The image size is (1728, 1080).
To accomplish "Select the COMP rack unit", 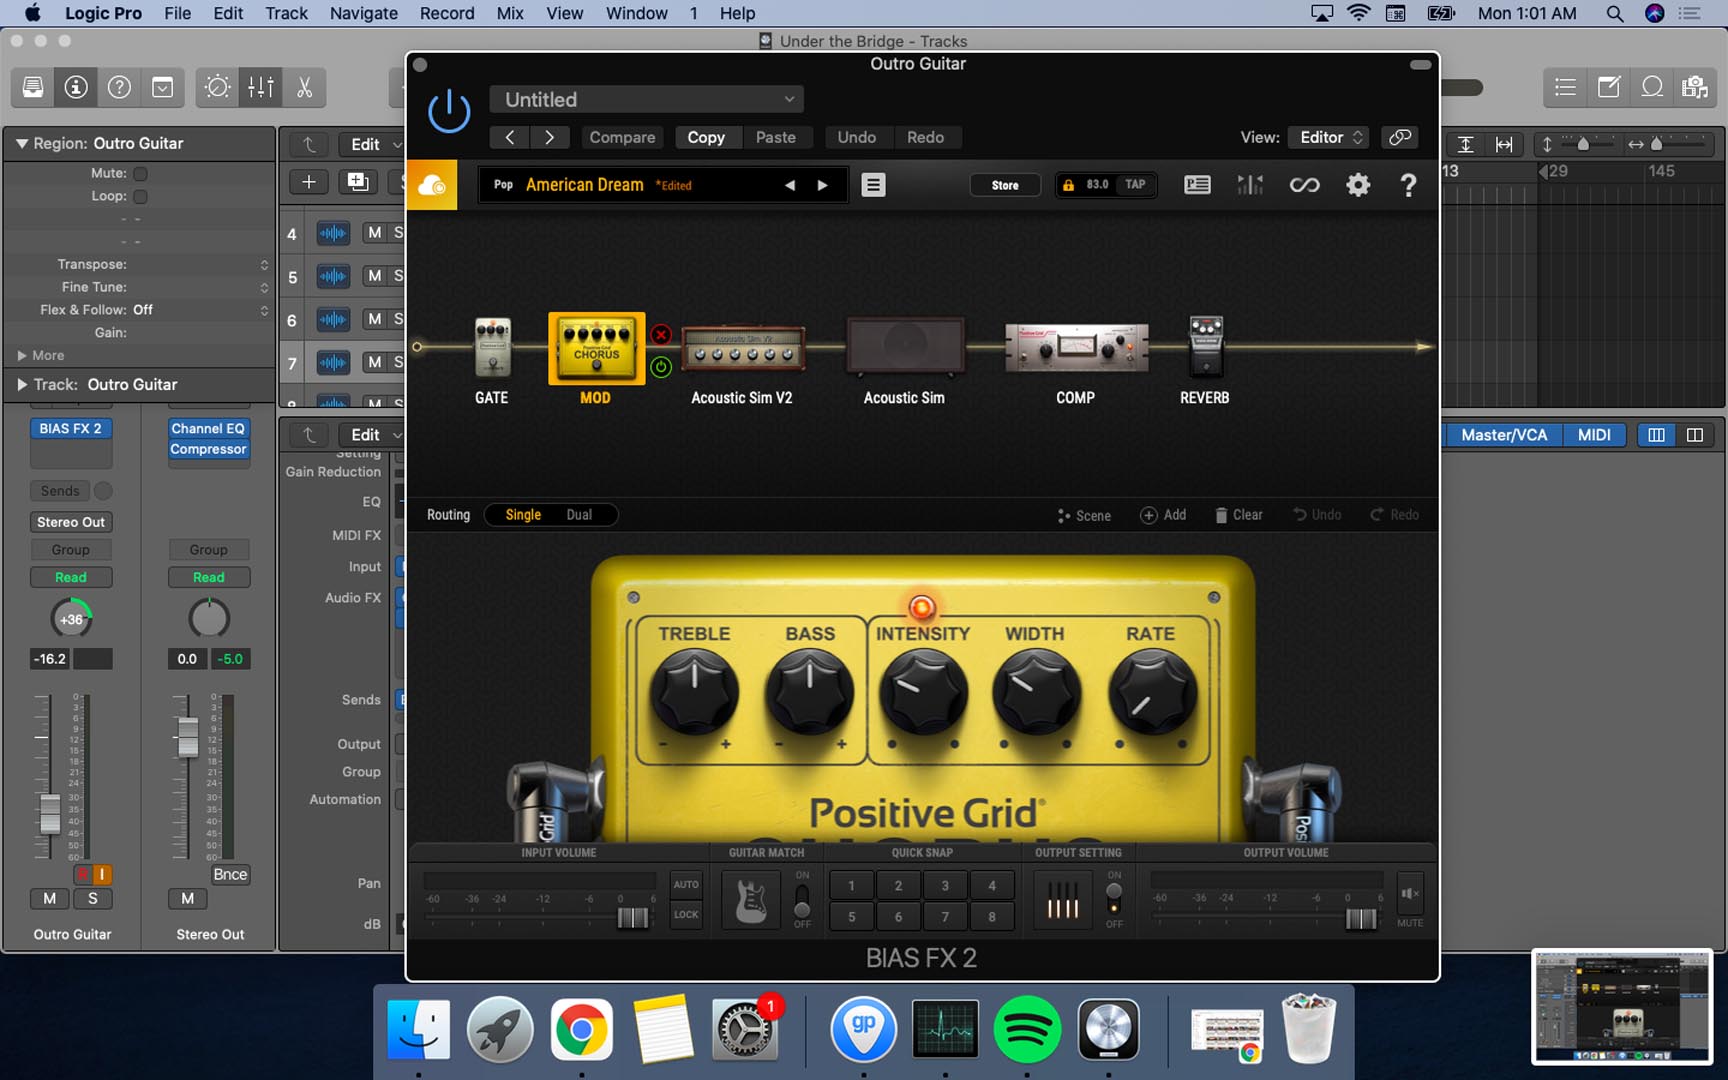I will coord(1076,348).
